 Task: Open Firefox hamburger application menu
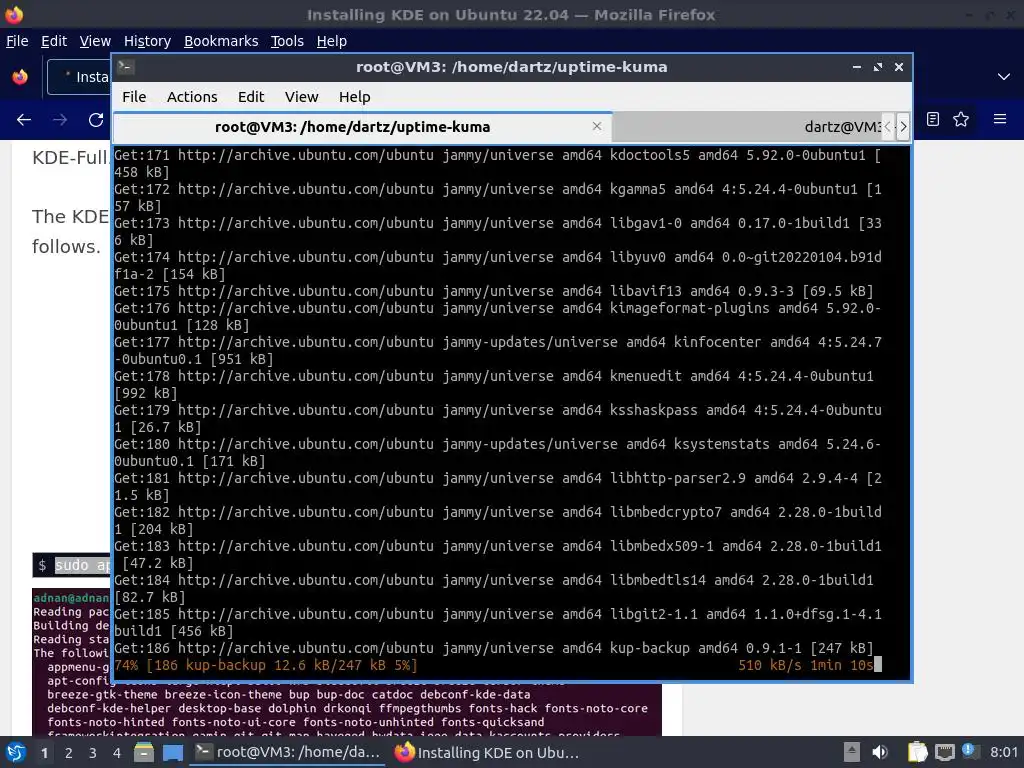[x=999, y=119]
